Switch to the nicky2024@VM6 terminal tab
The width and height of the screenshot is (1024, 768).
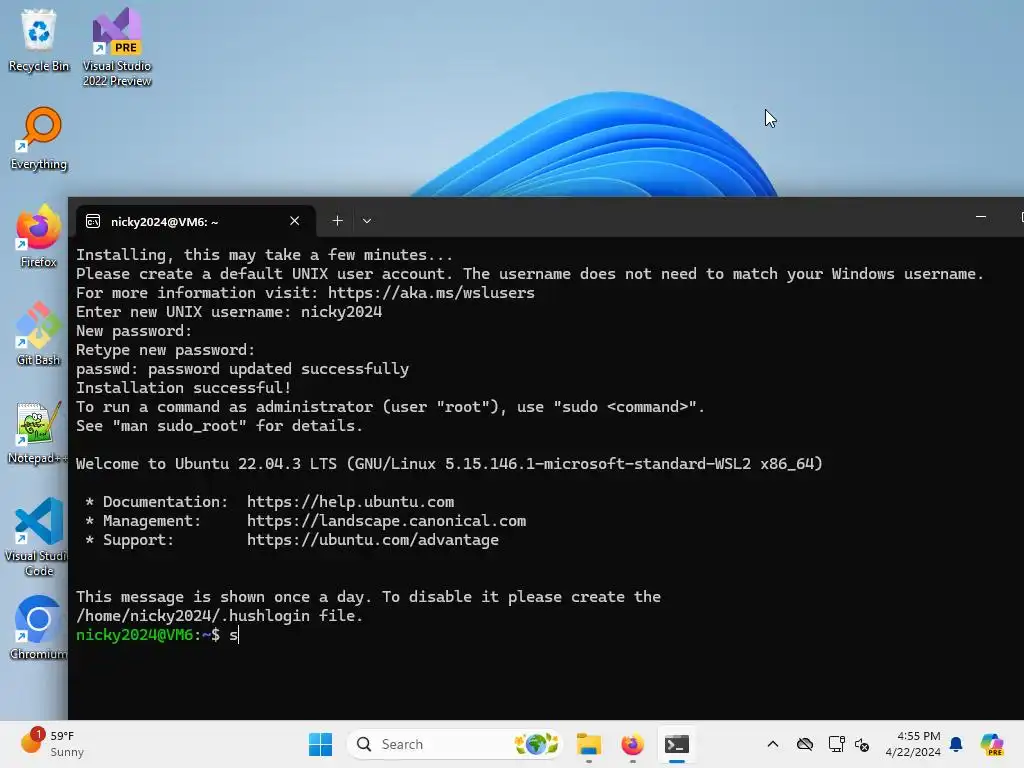pyautogui.click(x=195, y=221)
